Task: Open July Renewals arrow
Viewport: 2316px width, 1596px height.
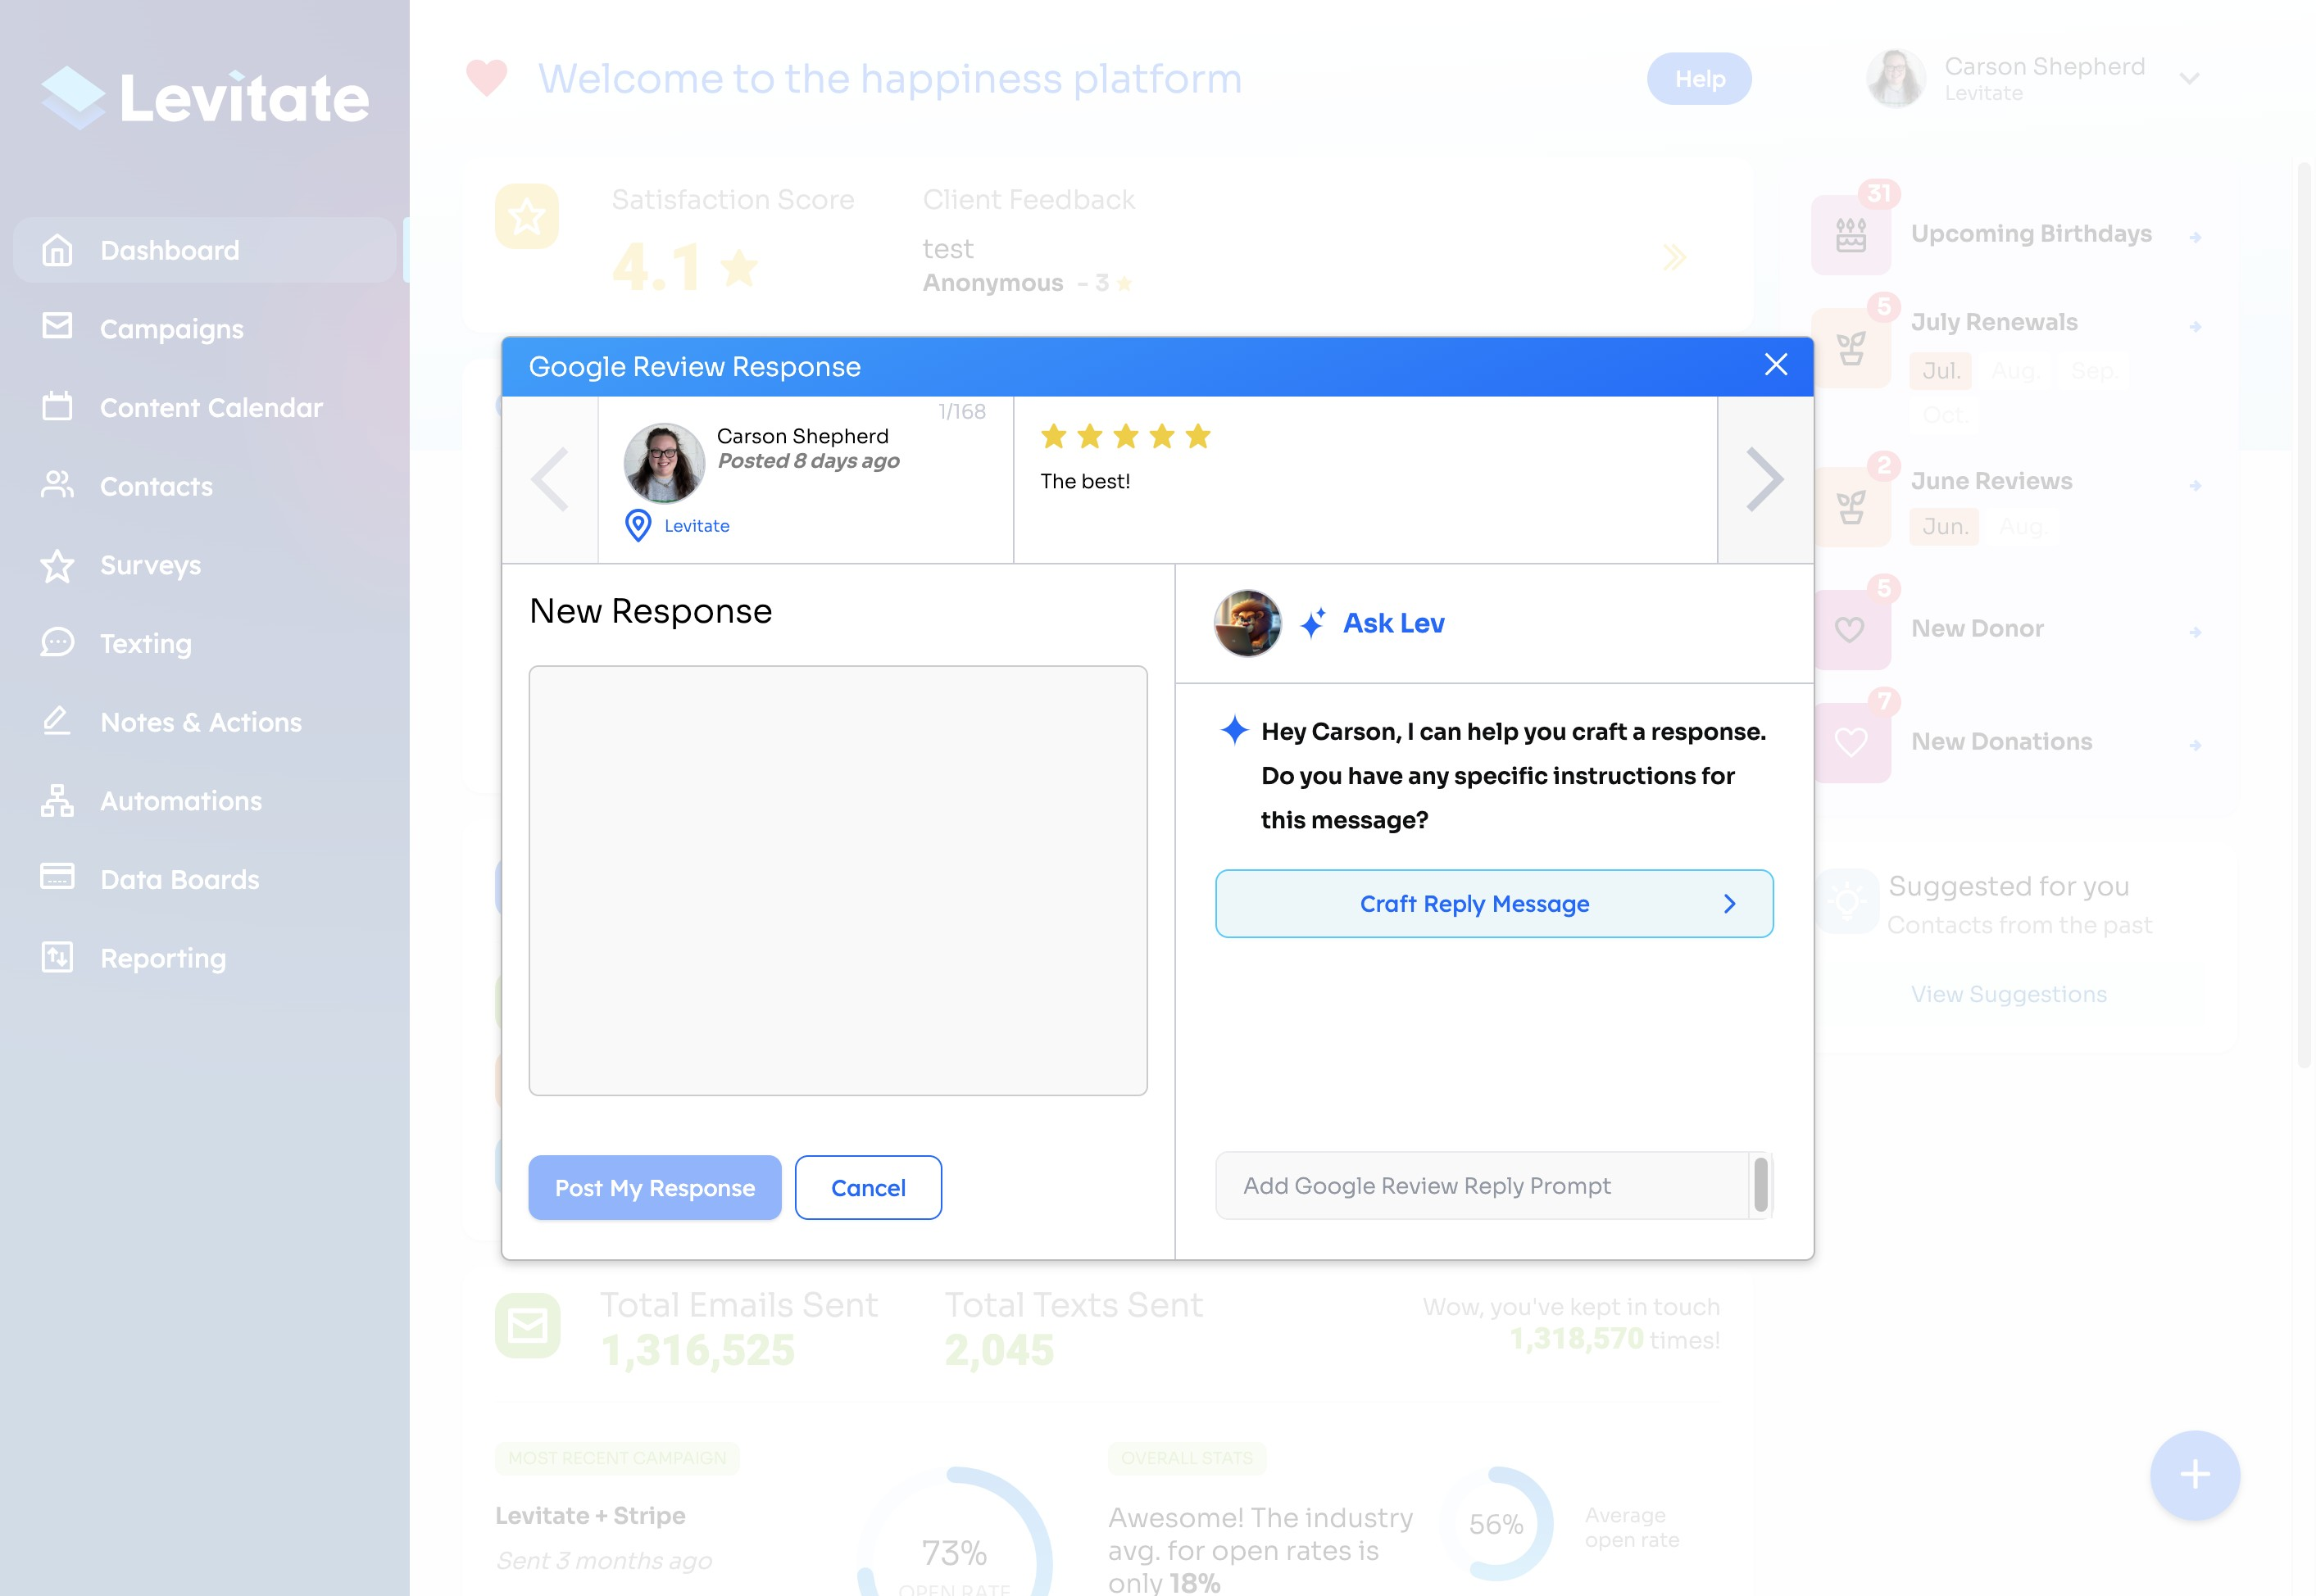Action: coord(2195,327)
